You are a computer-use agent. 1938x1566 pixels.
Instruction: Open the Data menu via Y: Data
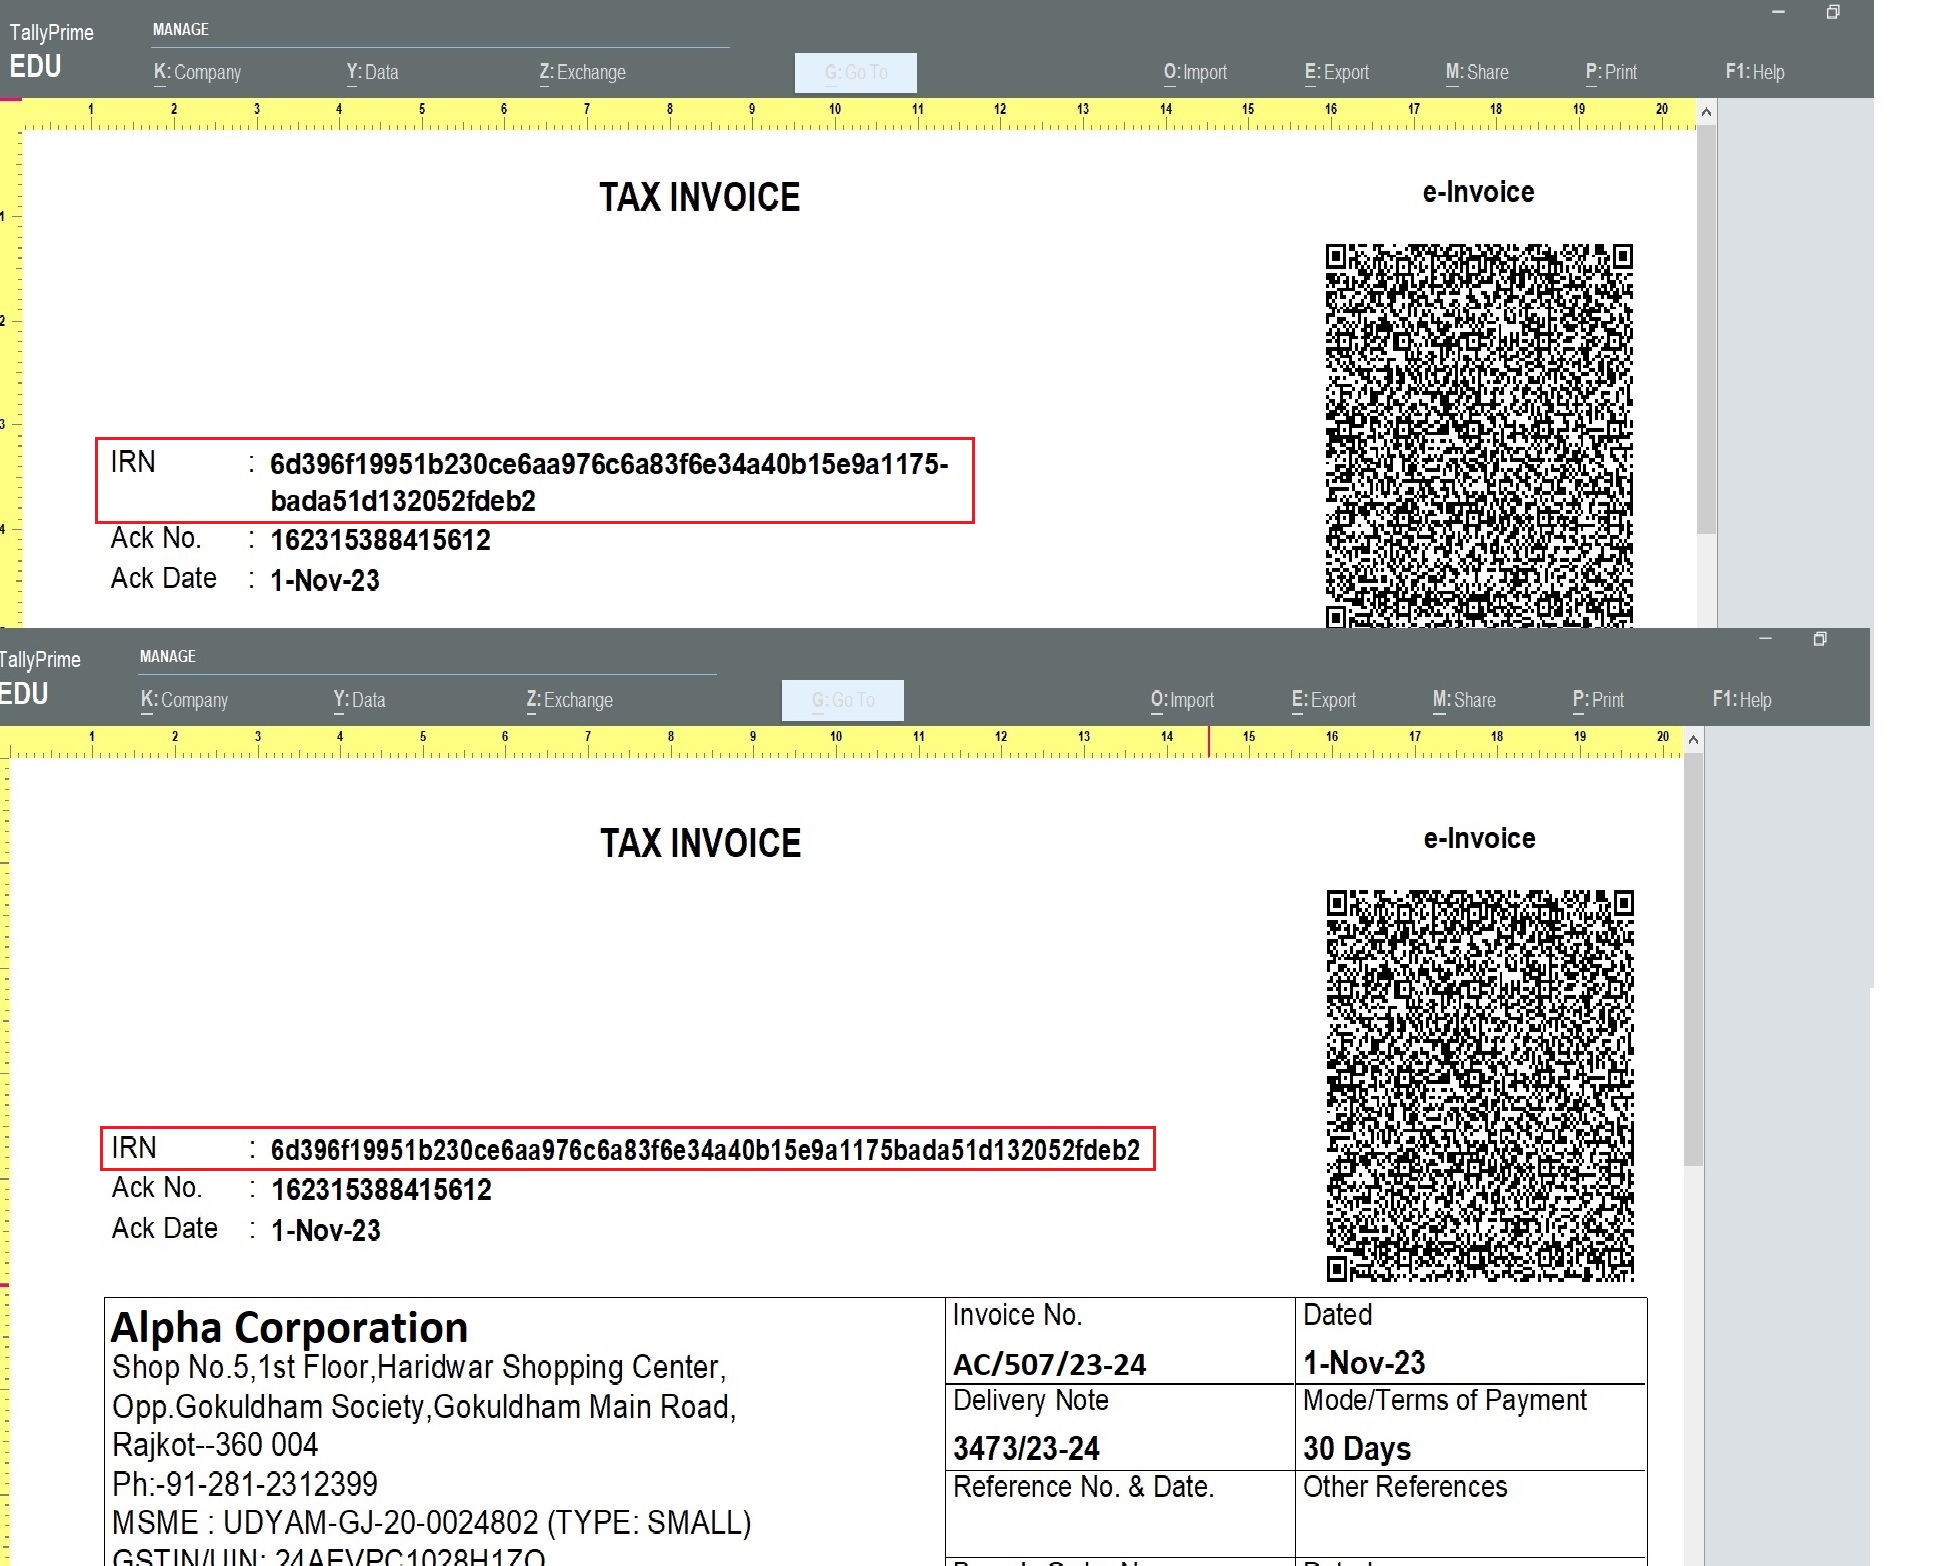pos(372,72)
